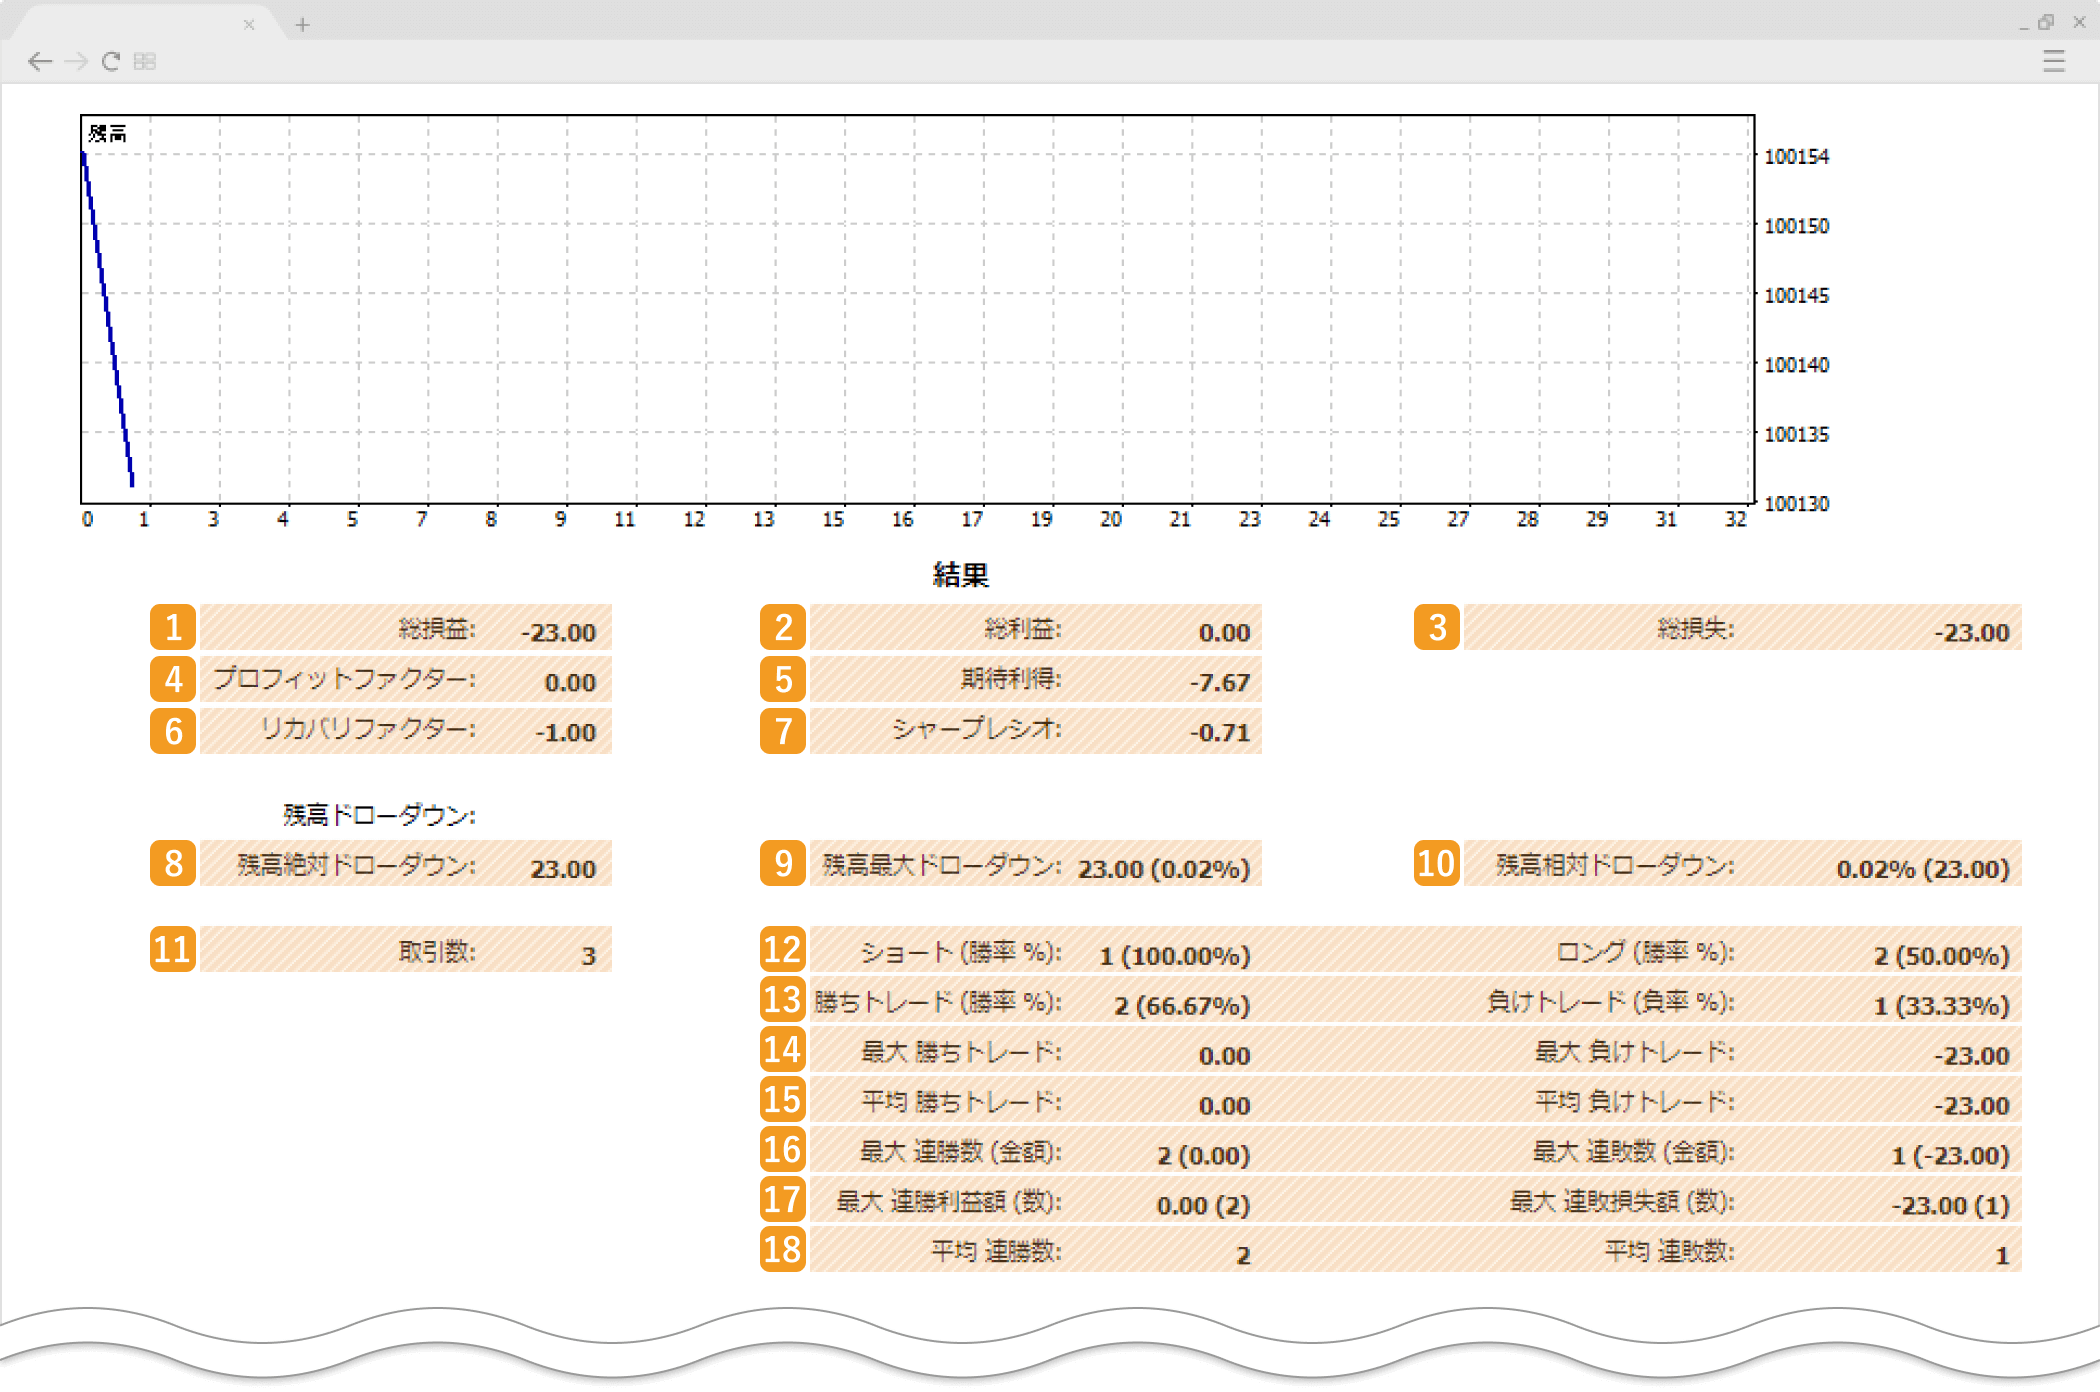
Task: Select the 最大 連勝数 value 2 (0.00)
Action: click(1204, 1156)
